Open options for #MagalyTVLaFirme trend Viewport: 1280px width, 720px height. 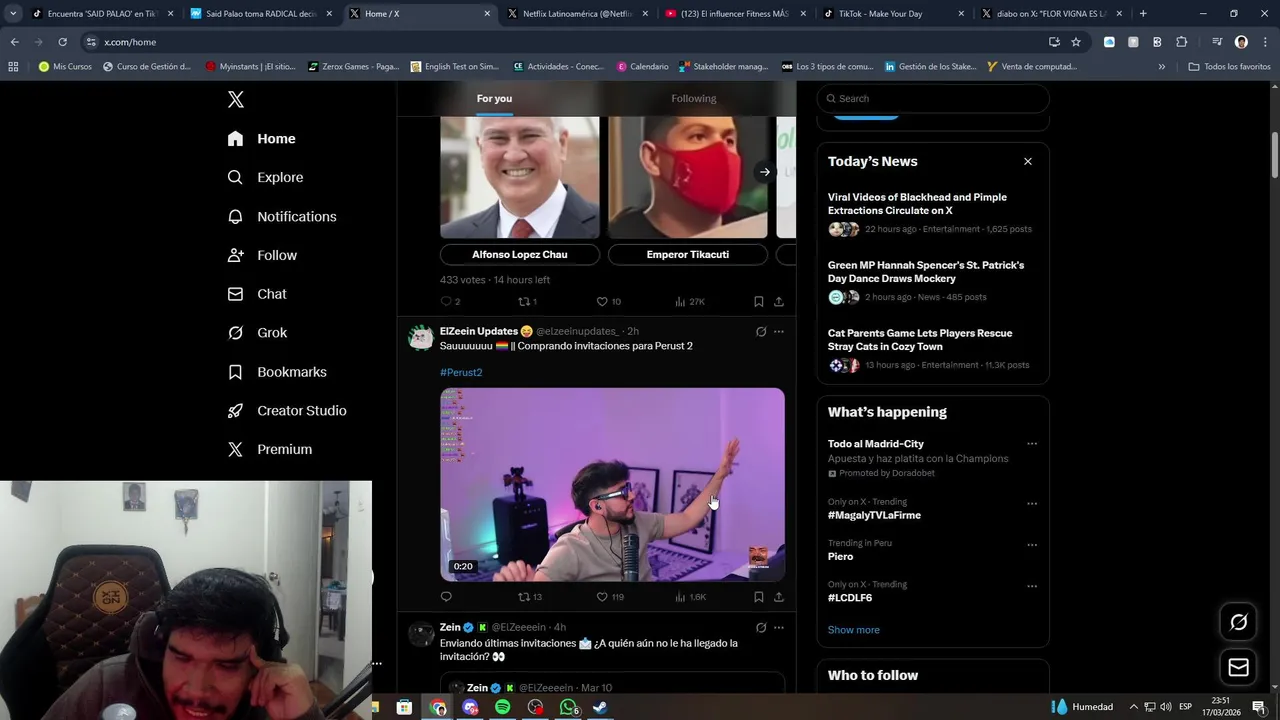tap(1032, 503)
